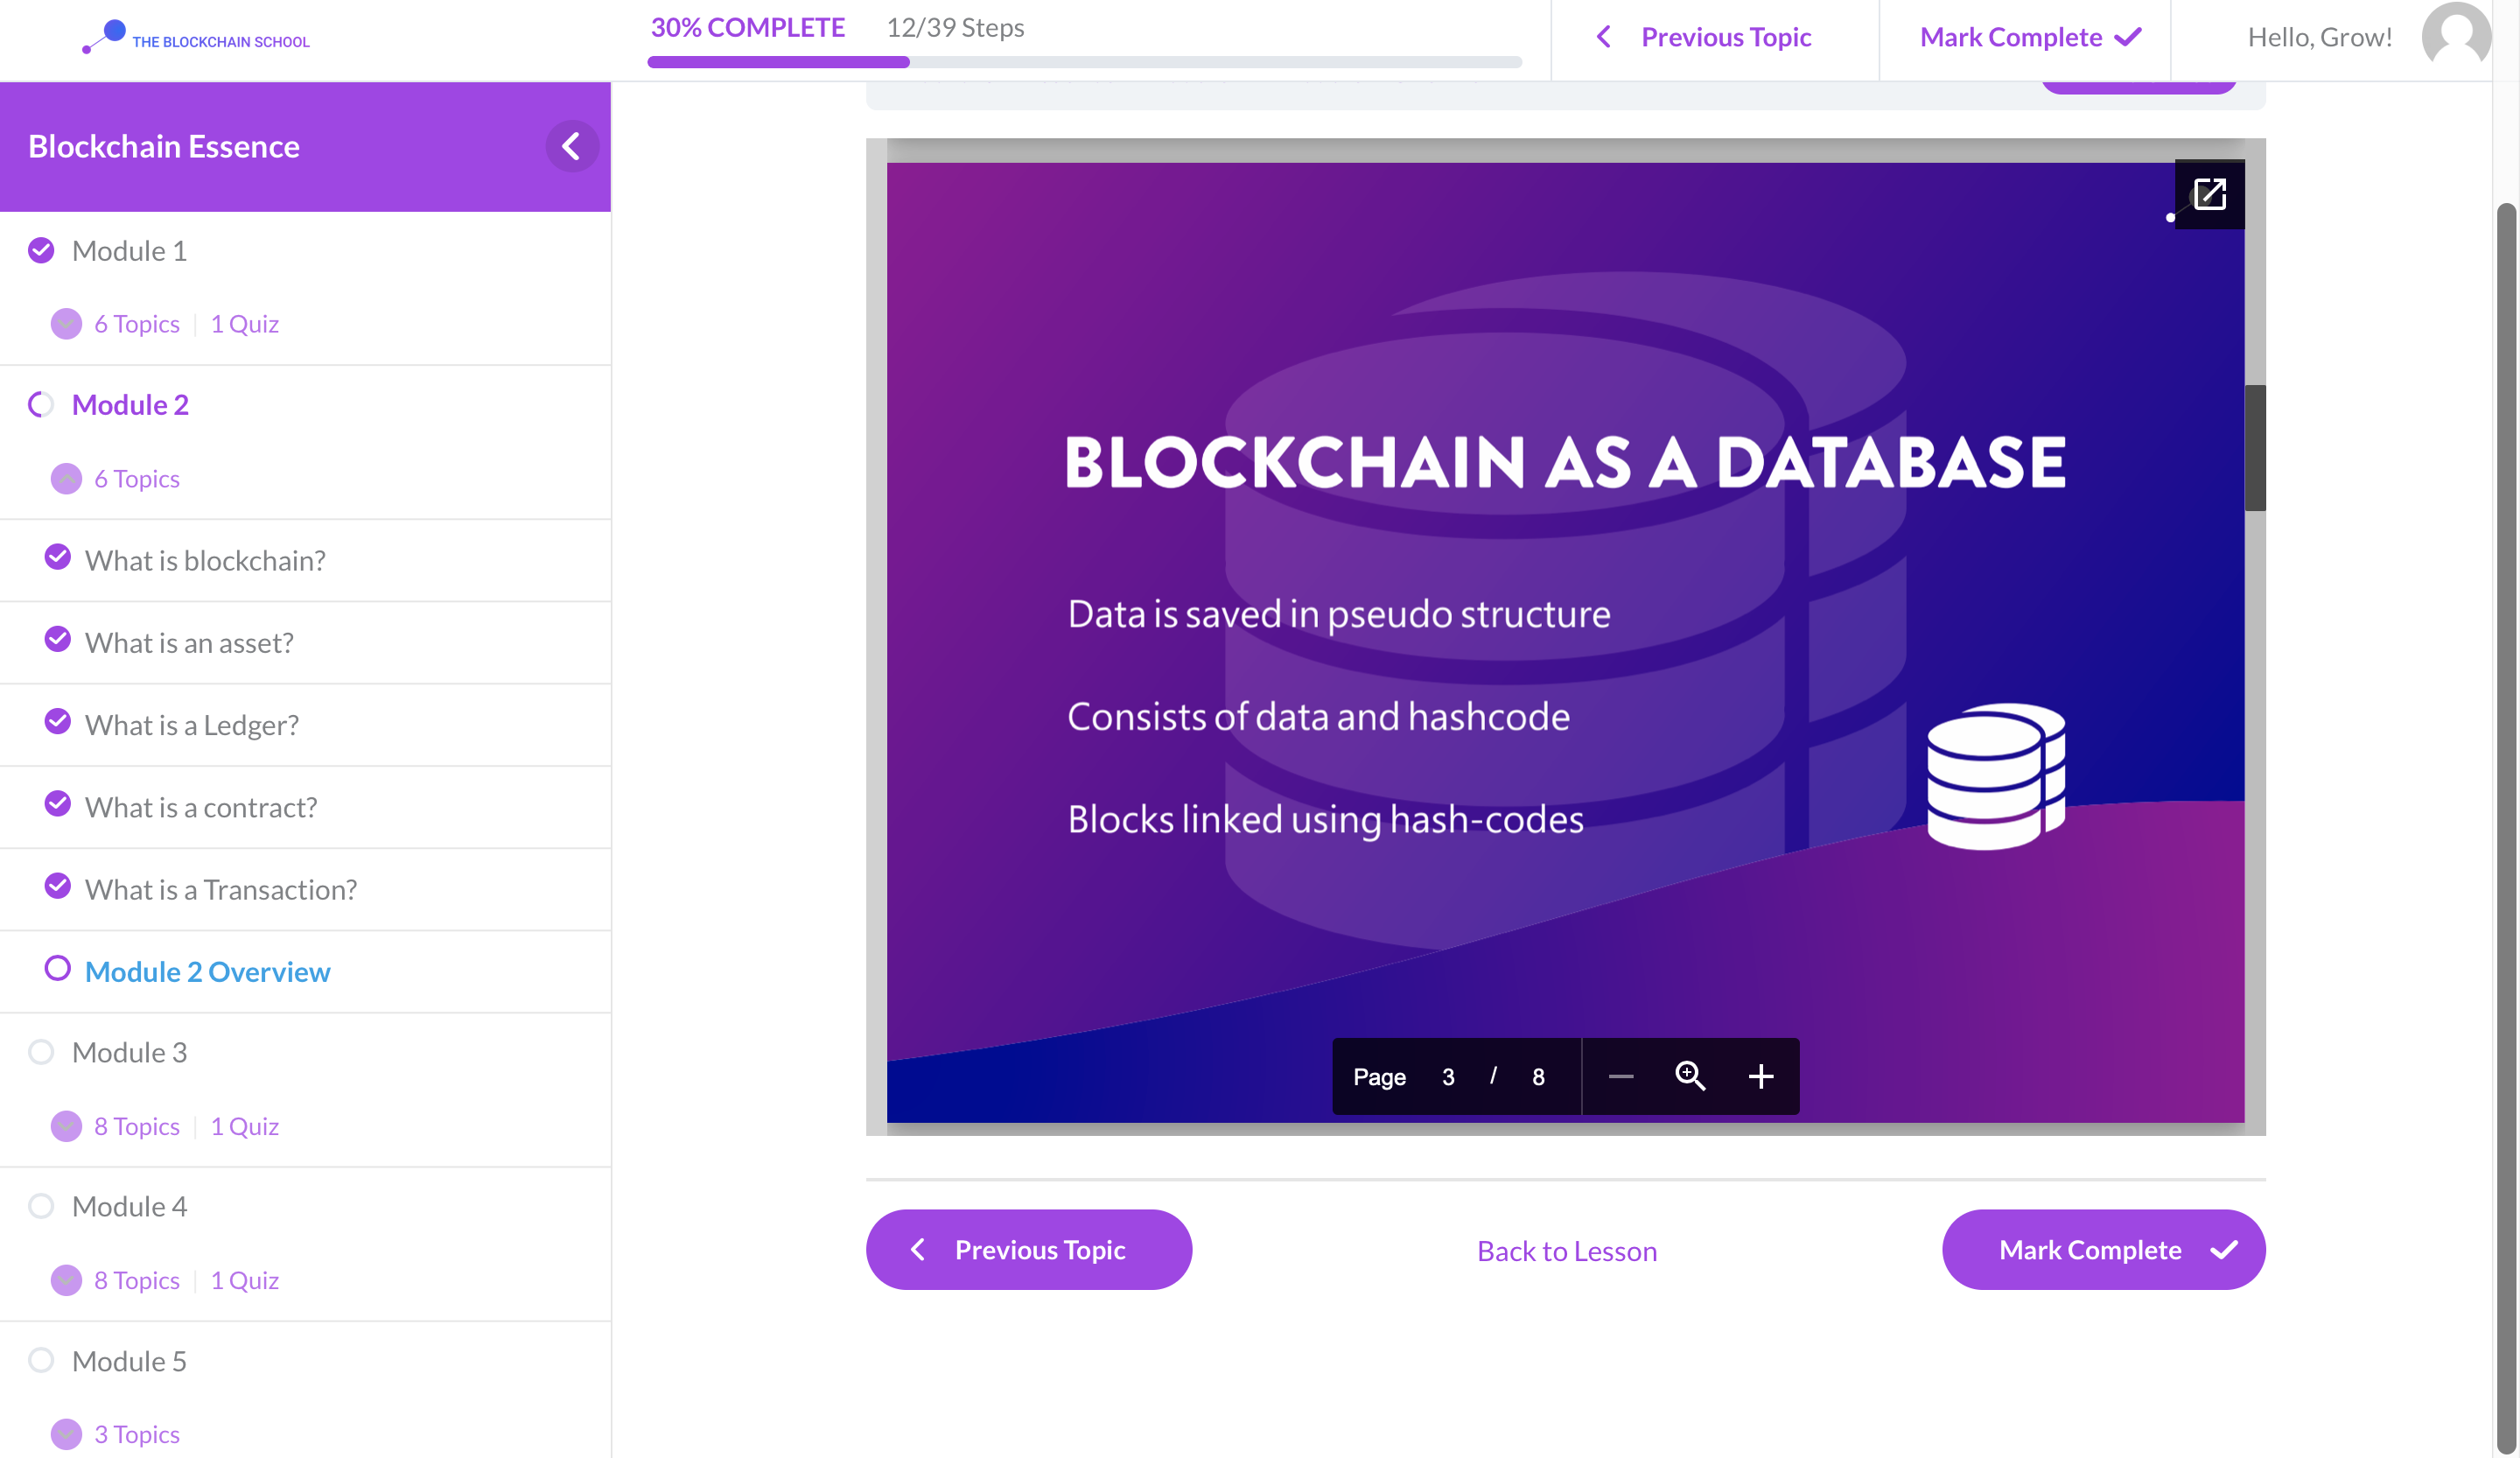Image resolution: width=2520 pixels, height=1458 pixels.
Task: Toggle completion circle for Module 2 Overview
Action: tap(58, 968)
